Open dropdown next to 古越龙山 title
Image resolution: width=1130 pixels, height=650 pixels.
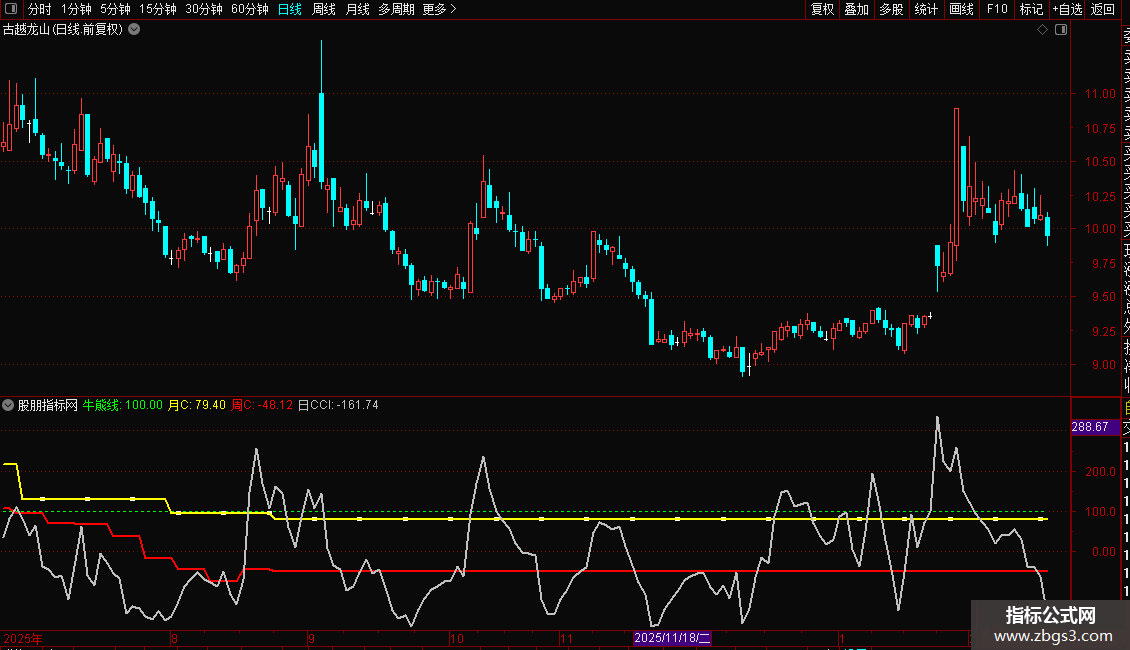(134, 30)
